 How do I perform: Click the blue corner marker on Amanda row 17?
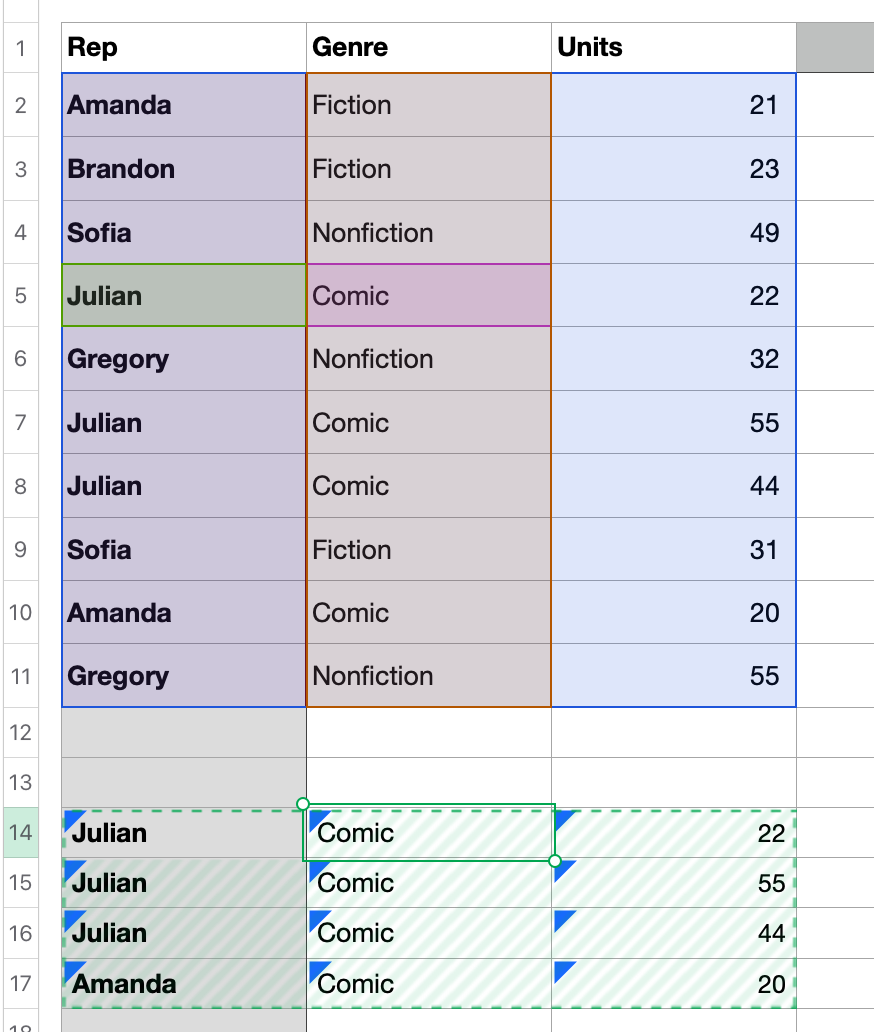73,970
